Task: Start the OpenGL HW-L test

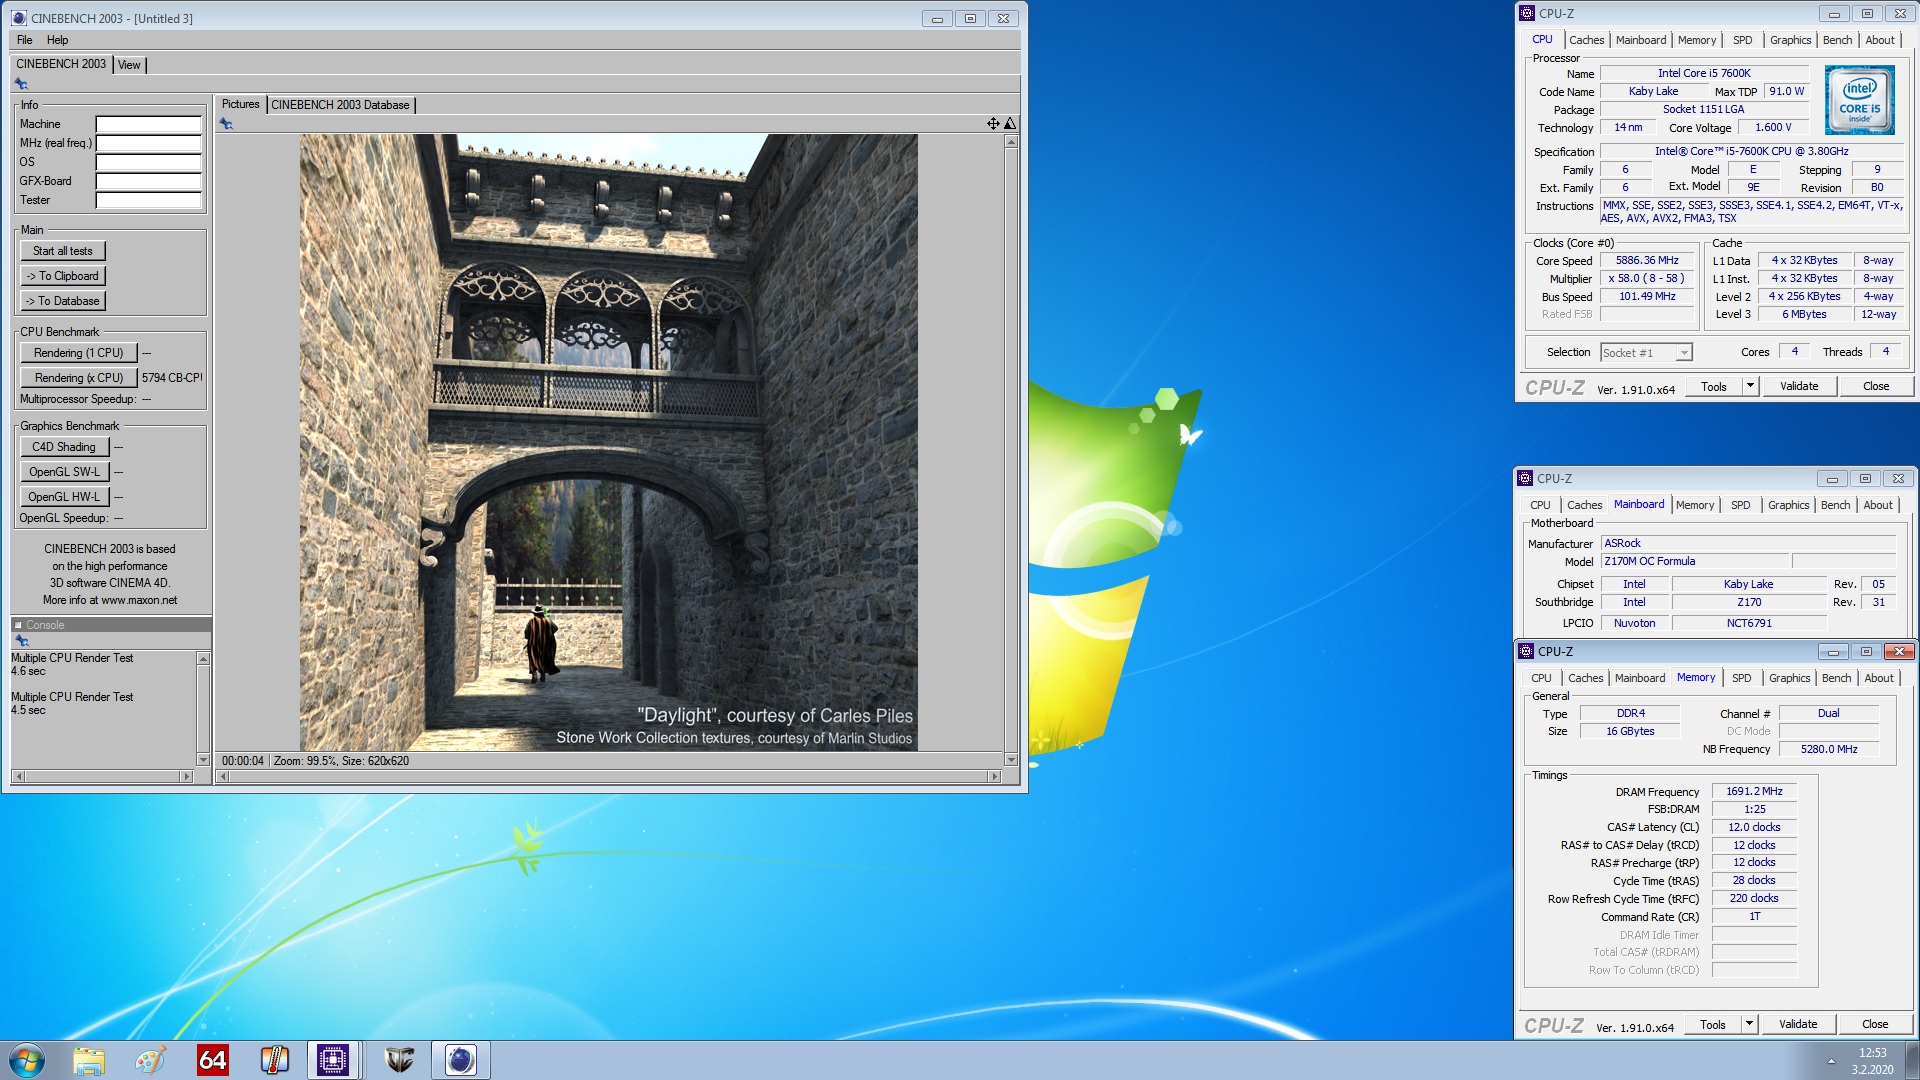Action: tap(64, 497)
